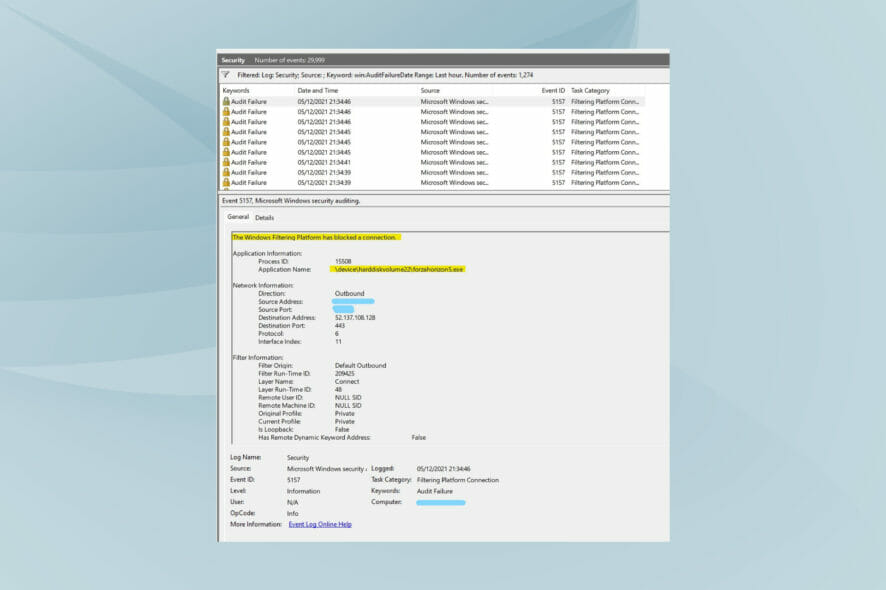Click the Current Profile 'Private' value
The height and width of the screenshot is (590, 886).
[x=345, y=421]
